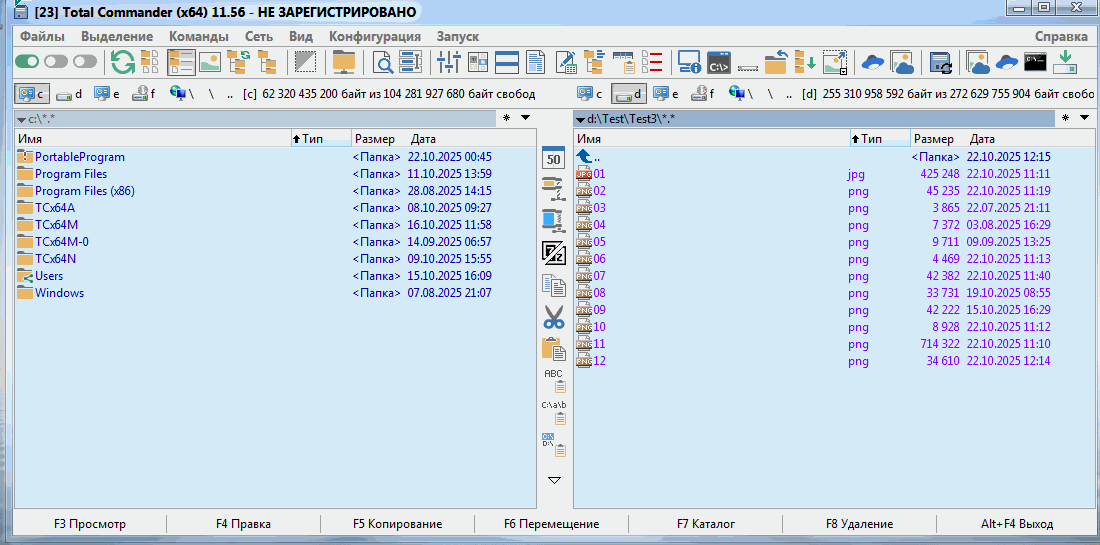Select the Windows folder in left panel

[275, 293]
